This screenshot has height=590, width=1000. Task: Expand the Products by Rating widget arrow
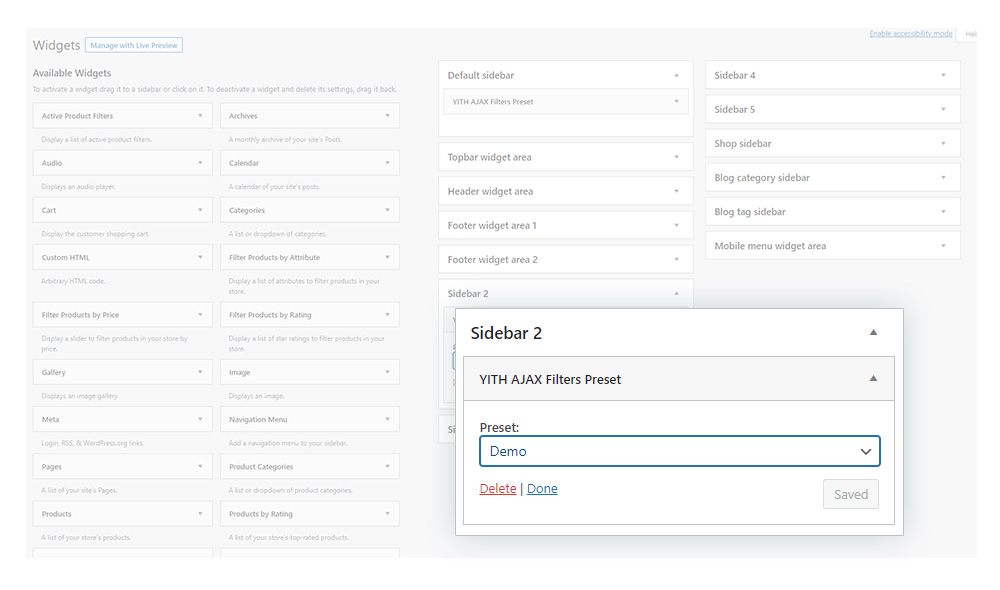(x=387, y=513)
